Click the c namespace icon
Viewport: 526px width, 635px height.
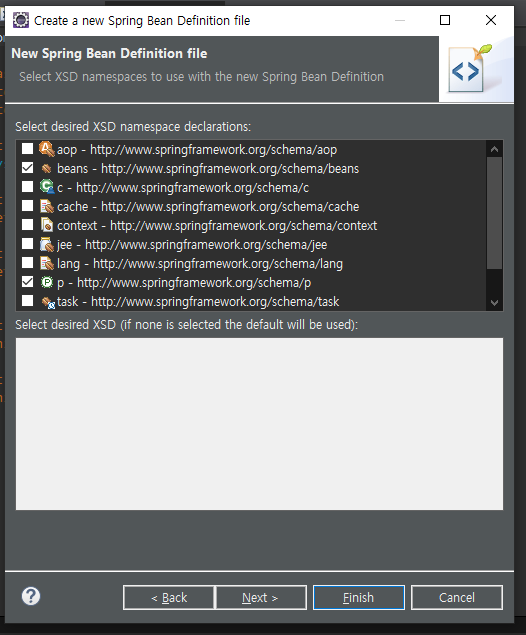(47, 187)
